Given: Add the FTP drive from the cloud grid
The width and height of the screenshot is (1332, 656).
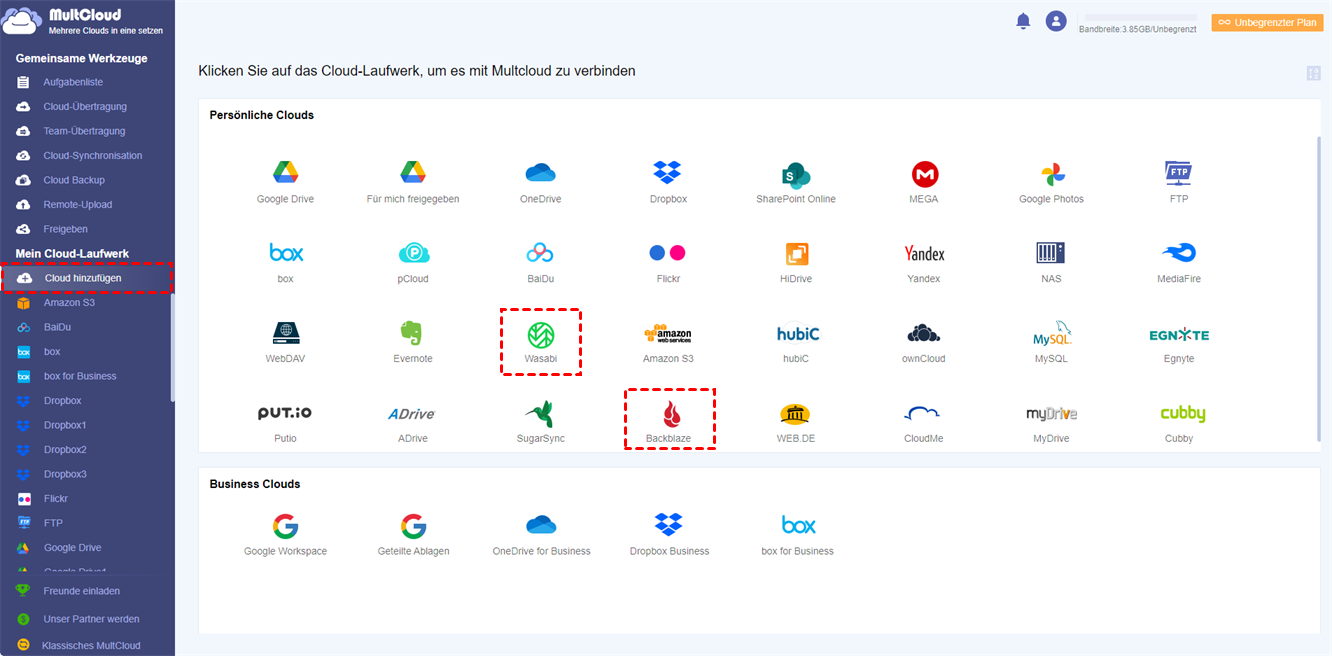Looking at the screenshot, I should tap(1179, 173).
